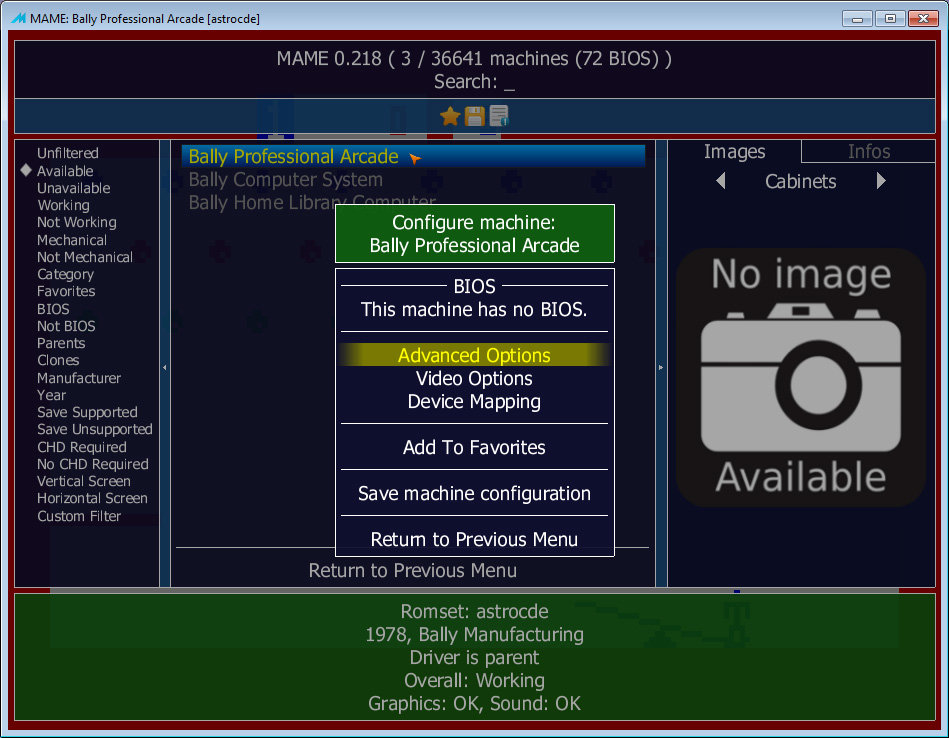Go to previous image category left arrow

(x=720, y=181)
